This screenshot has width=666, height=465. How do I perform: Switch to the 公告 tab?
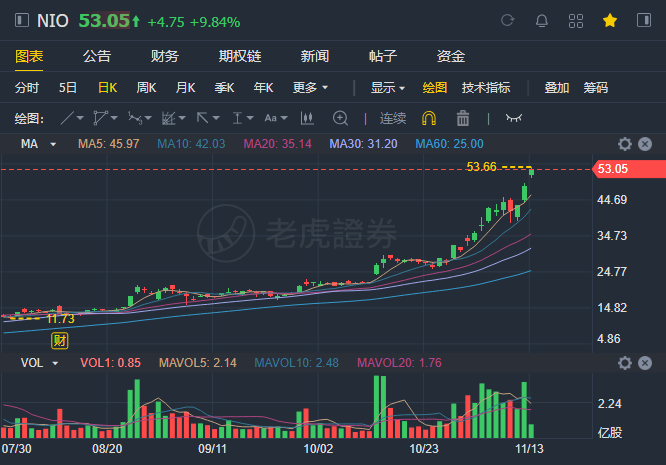(97, 56)
